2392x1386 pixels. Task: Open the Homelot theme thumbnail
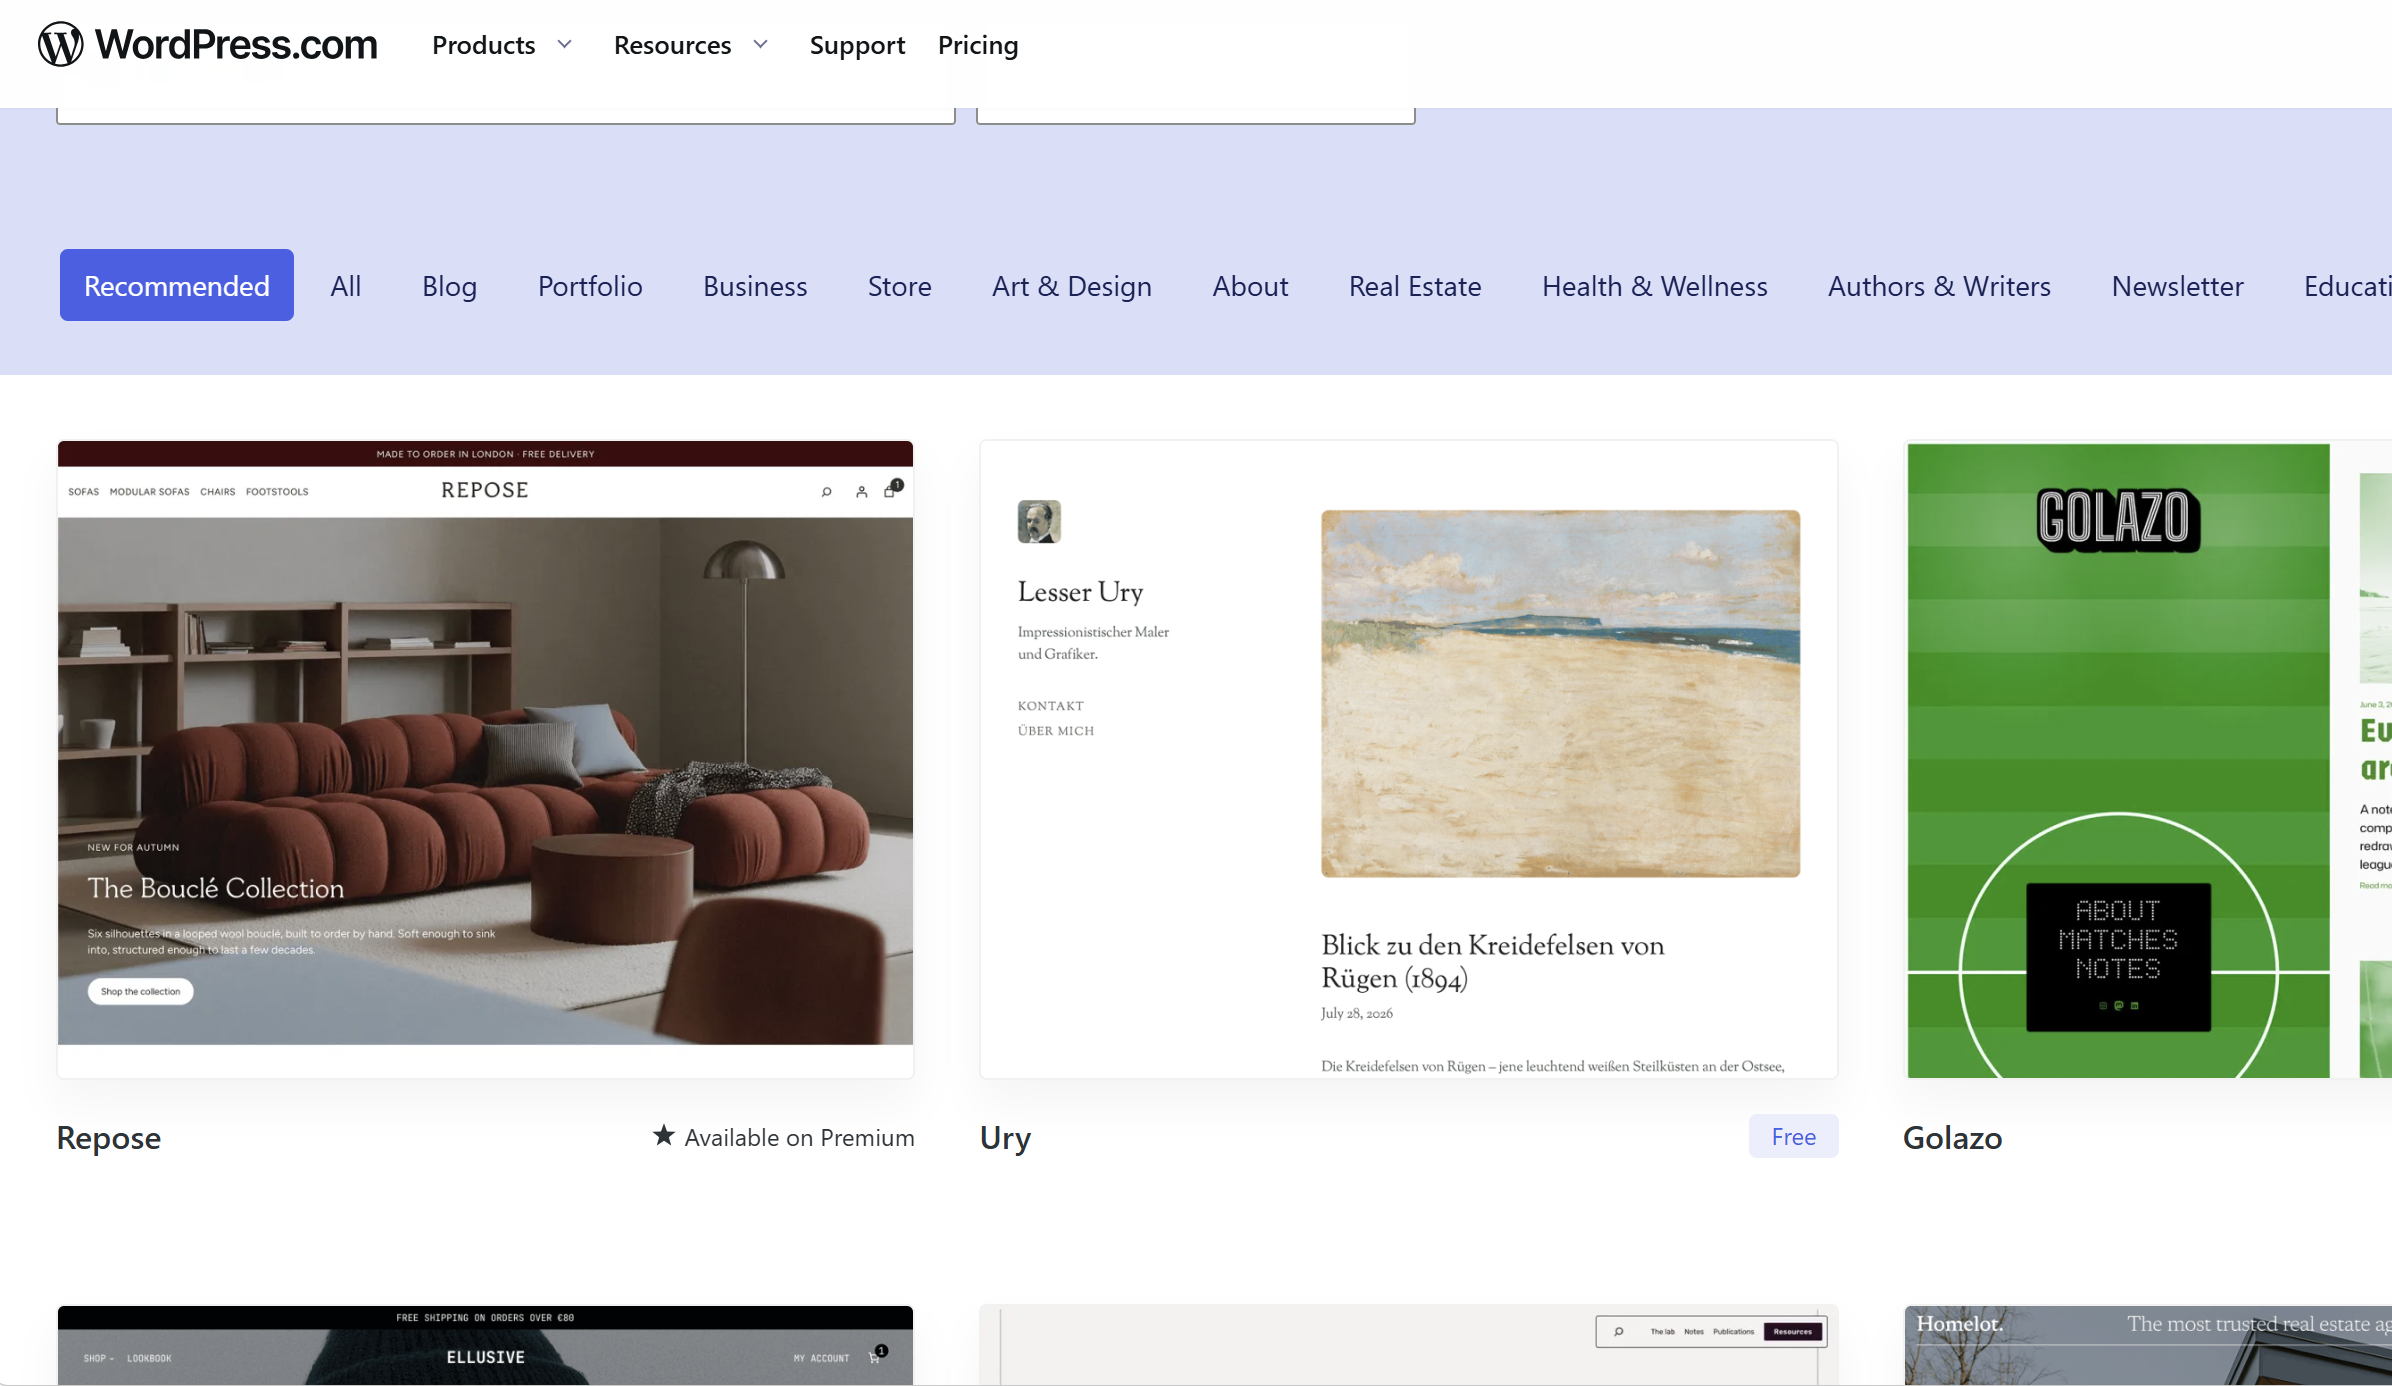click(2148, 1345)
